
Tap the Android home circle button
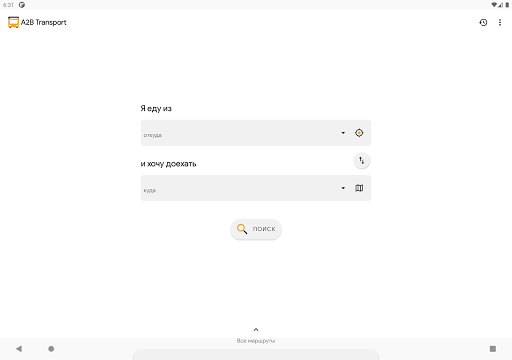click(51, 349)
